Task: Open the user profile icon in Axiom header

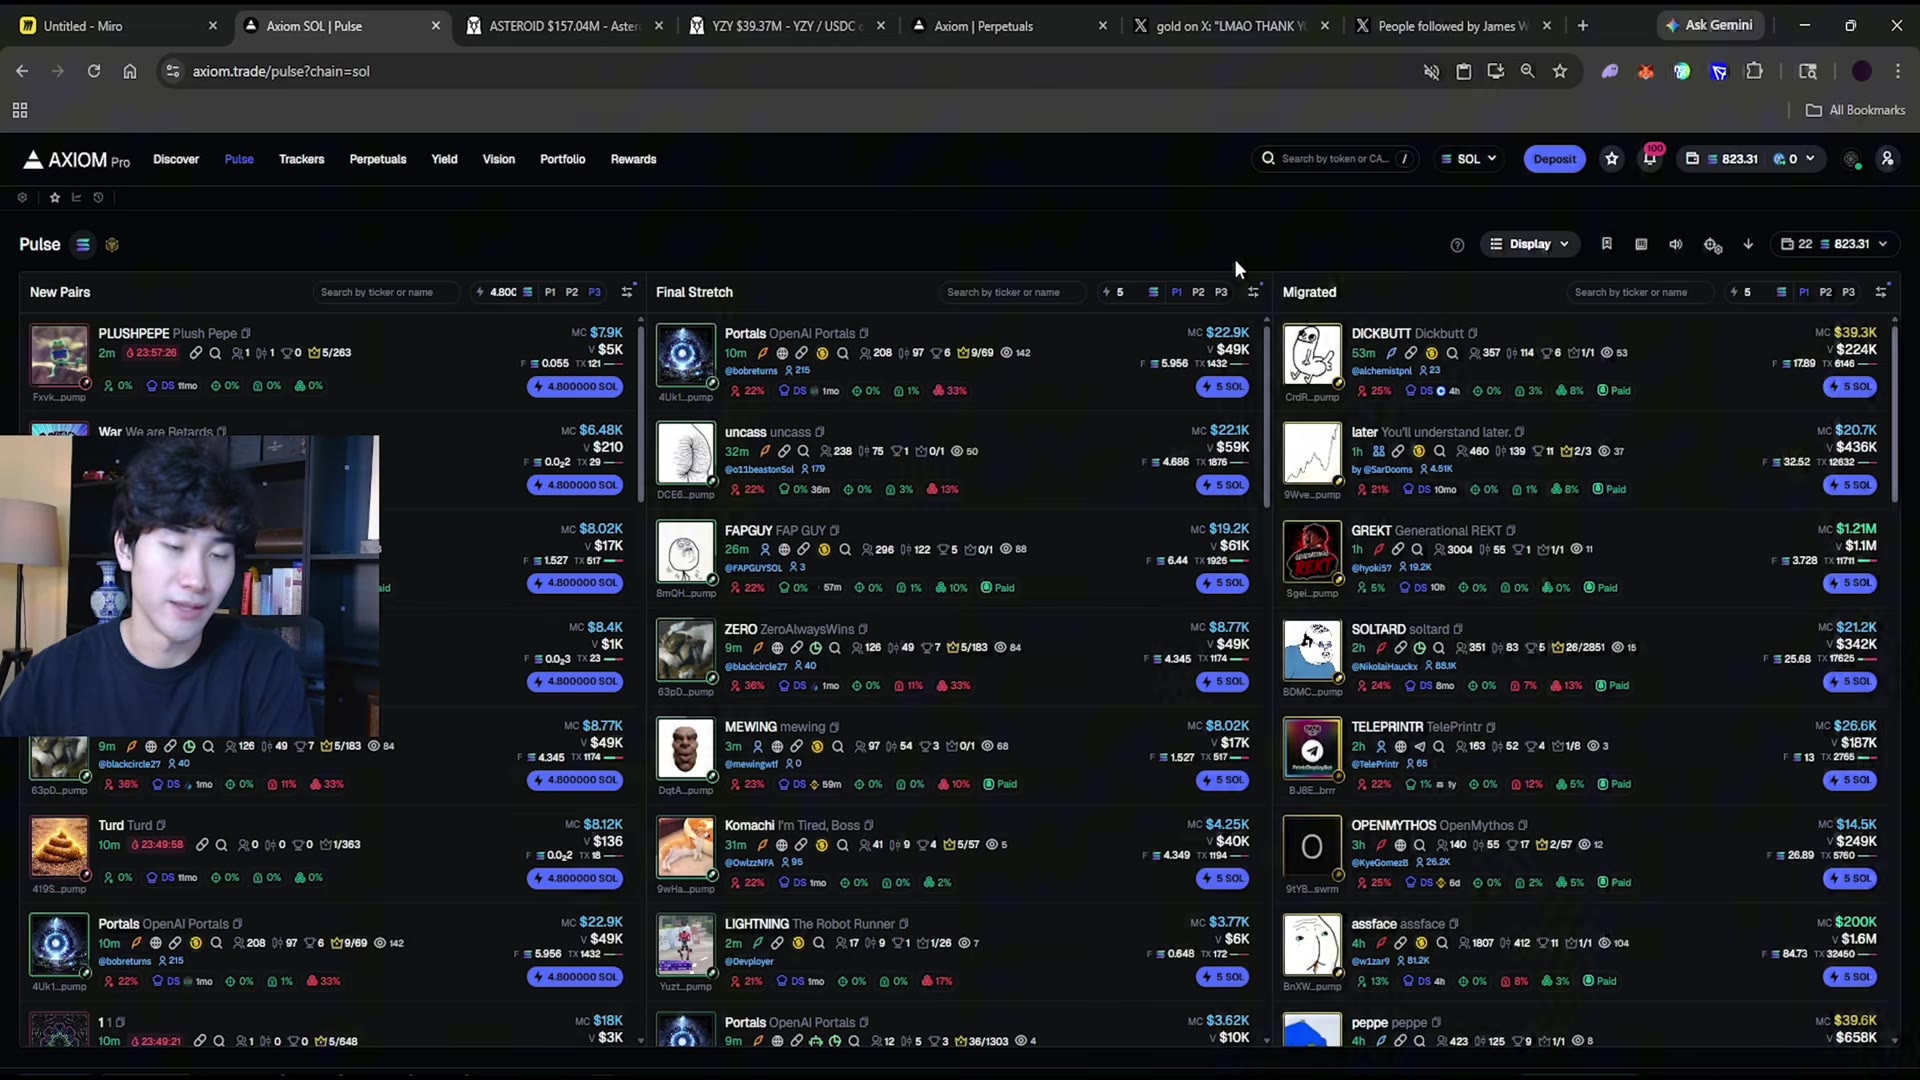Action: pos(1887,159)
